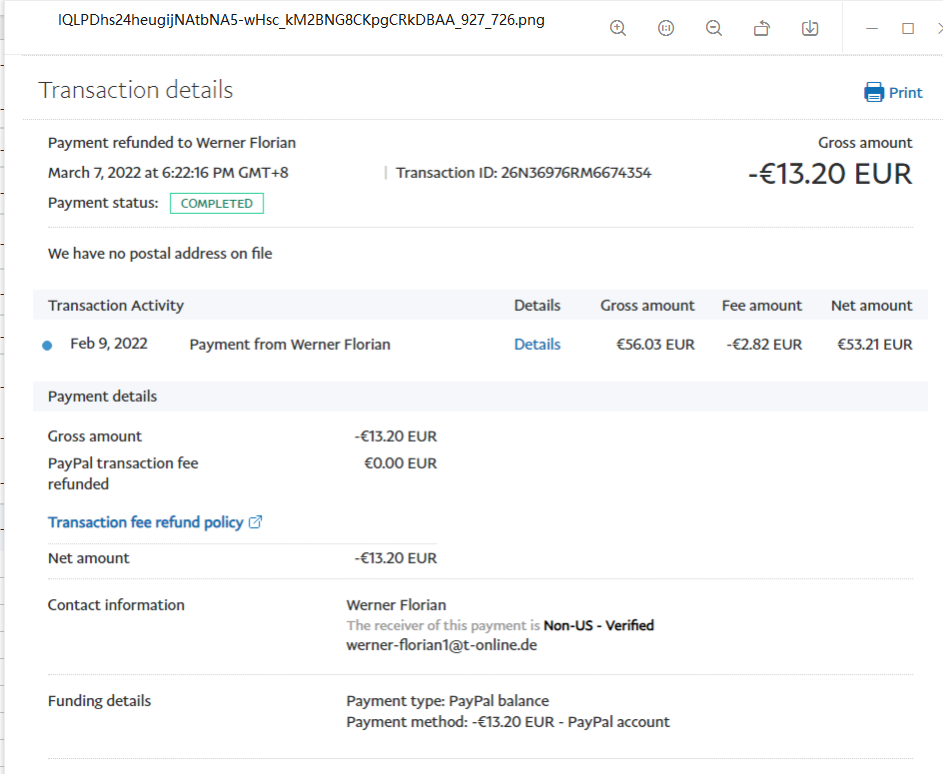Click the Payment details section header
This screenshot has height=774, width=943.
(x=102, y=396)
